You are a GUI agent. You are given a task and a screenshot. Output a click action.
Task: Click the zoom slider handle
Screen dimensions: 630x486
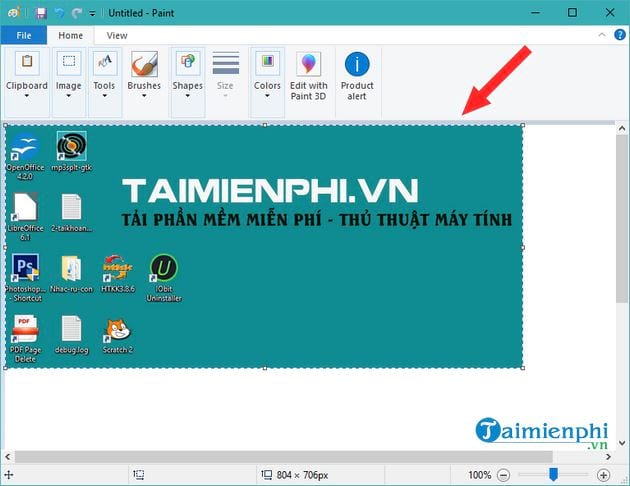coord(553,475)
